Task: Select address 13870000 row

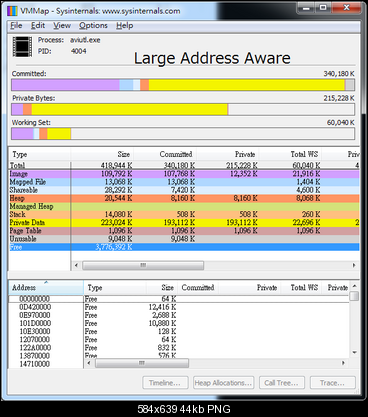Action: [x=179, y=356]
